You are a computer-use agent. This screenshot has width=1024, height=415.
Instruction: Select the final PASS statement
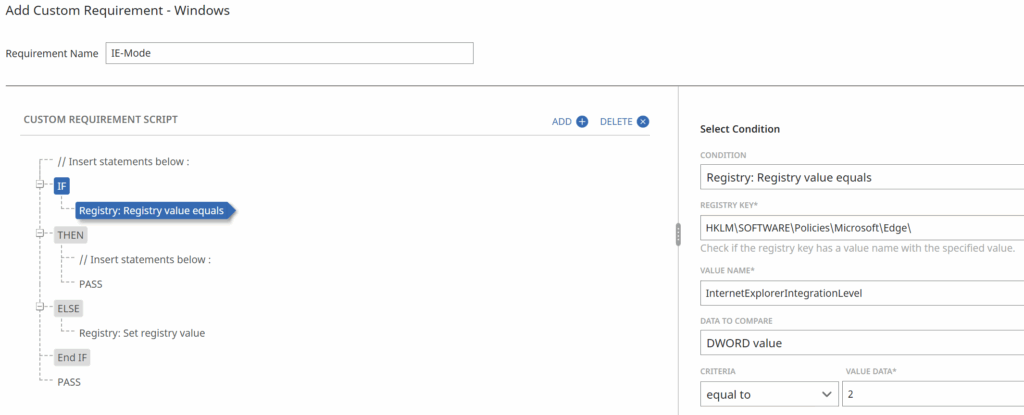69,382
